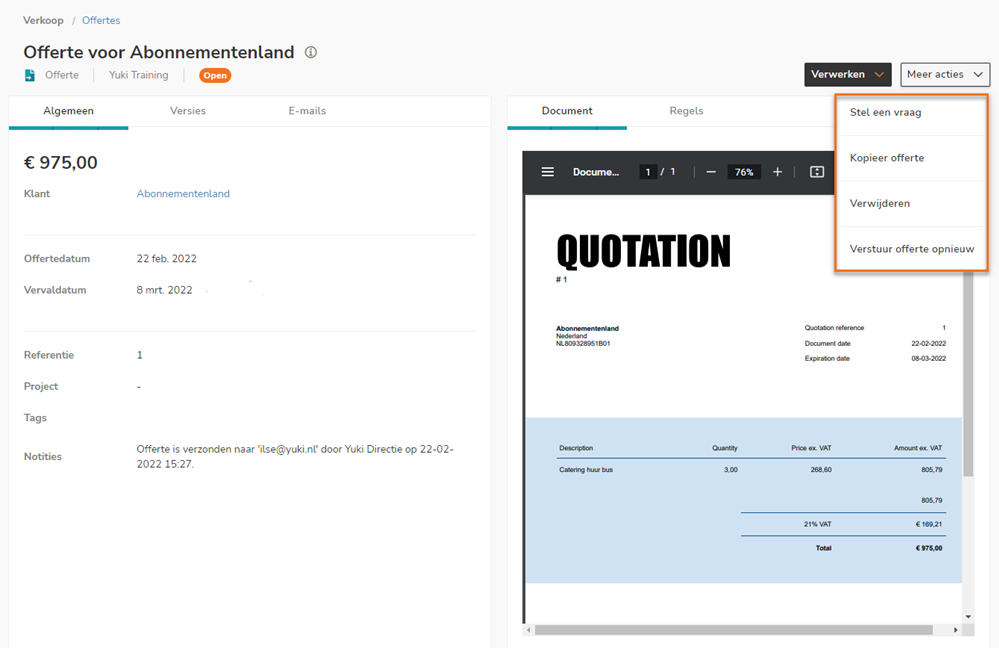The width and height of the screenshot is (999, 648).
Task: Zoom out the PDF with the minus icon
Action: 711,172
